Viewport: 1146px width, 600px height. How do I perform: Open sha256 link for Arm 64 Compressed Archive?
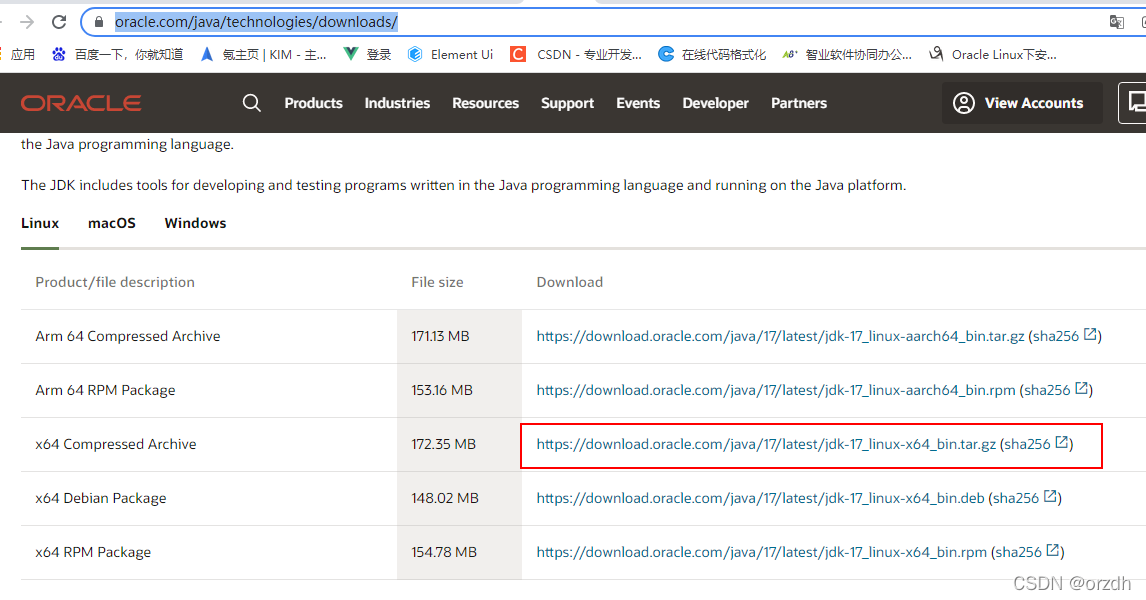1065,336
